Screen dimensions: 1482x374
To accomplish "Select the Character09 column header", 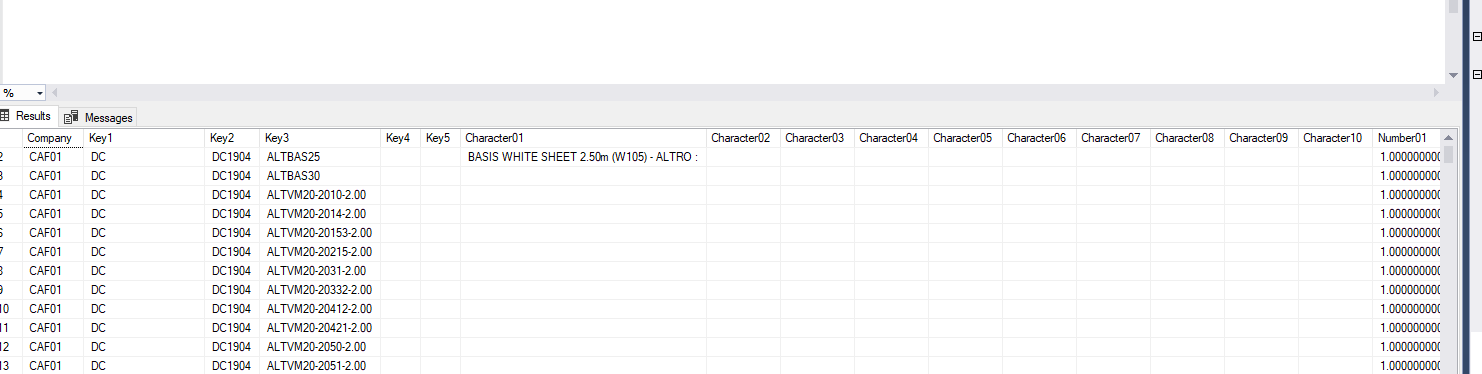I will 1261,138.
